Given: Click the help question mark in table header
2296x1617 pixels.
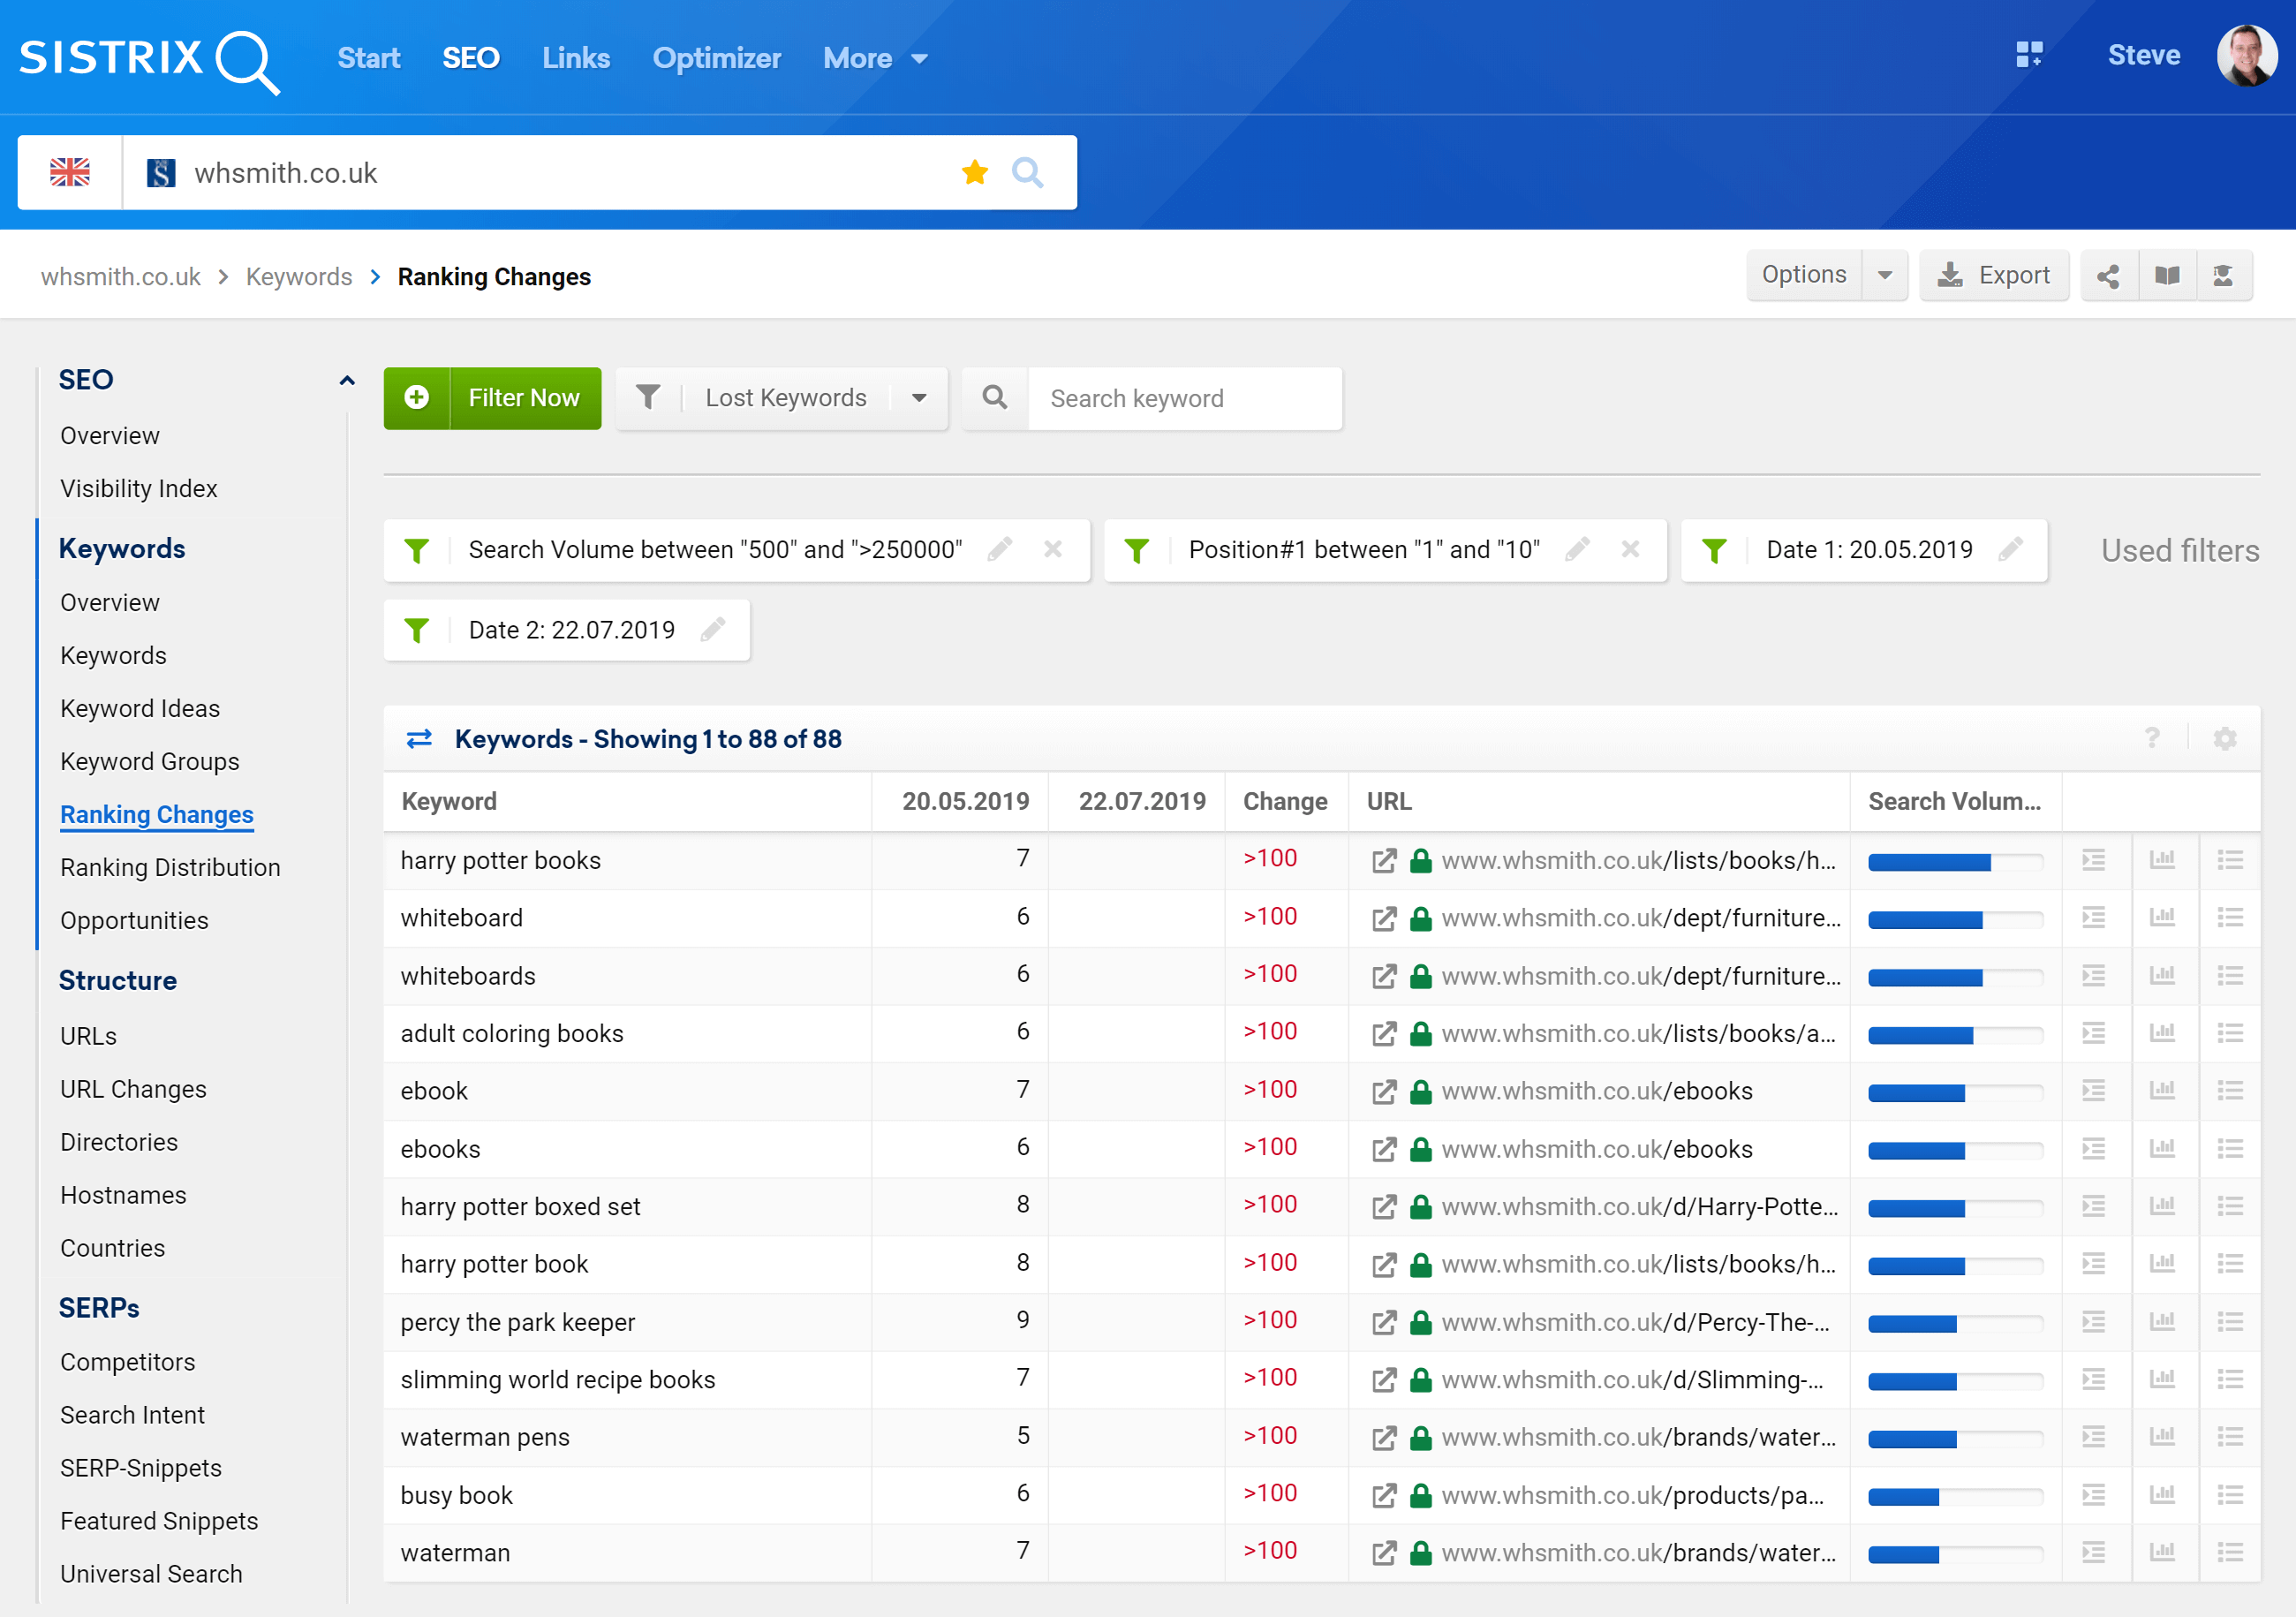Looking at the screenshot, I should [x=2152, y=738].
